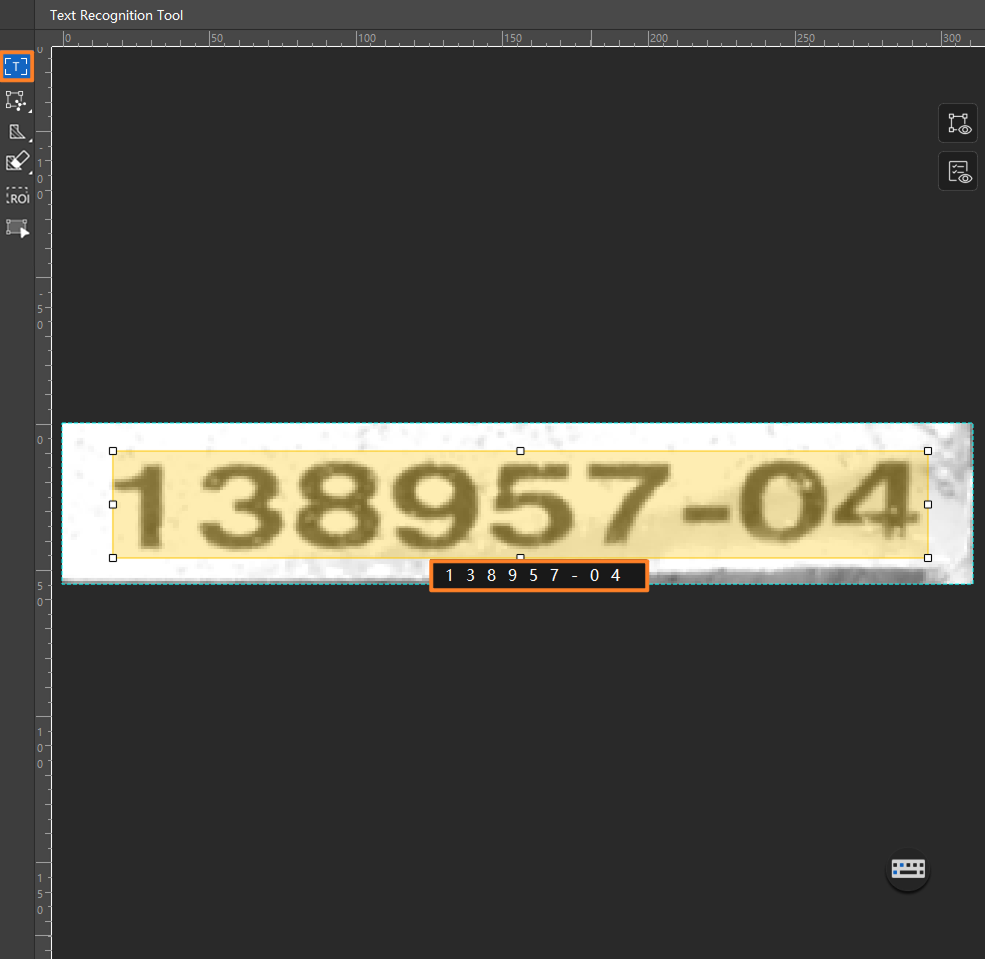Viewport: 985px width, 959px height.
Task: Click the Text Recognition Tool title
Action: coord(116,15)
